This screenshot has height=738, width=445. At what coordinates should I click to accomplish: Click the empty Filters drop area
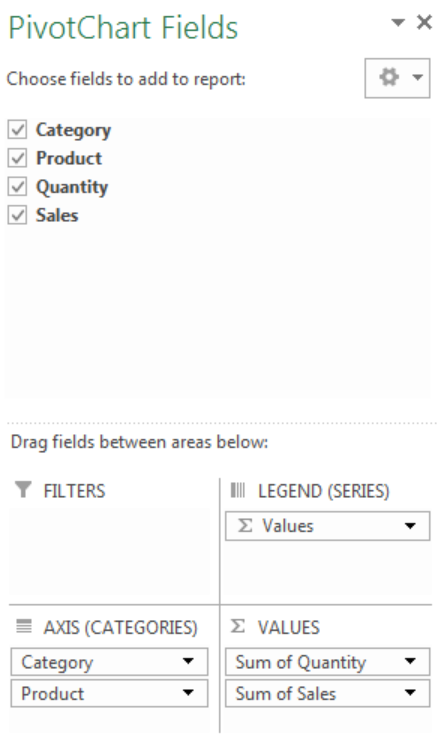[109, 552]
